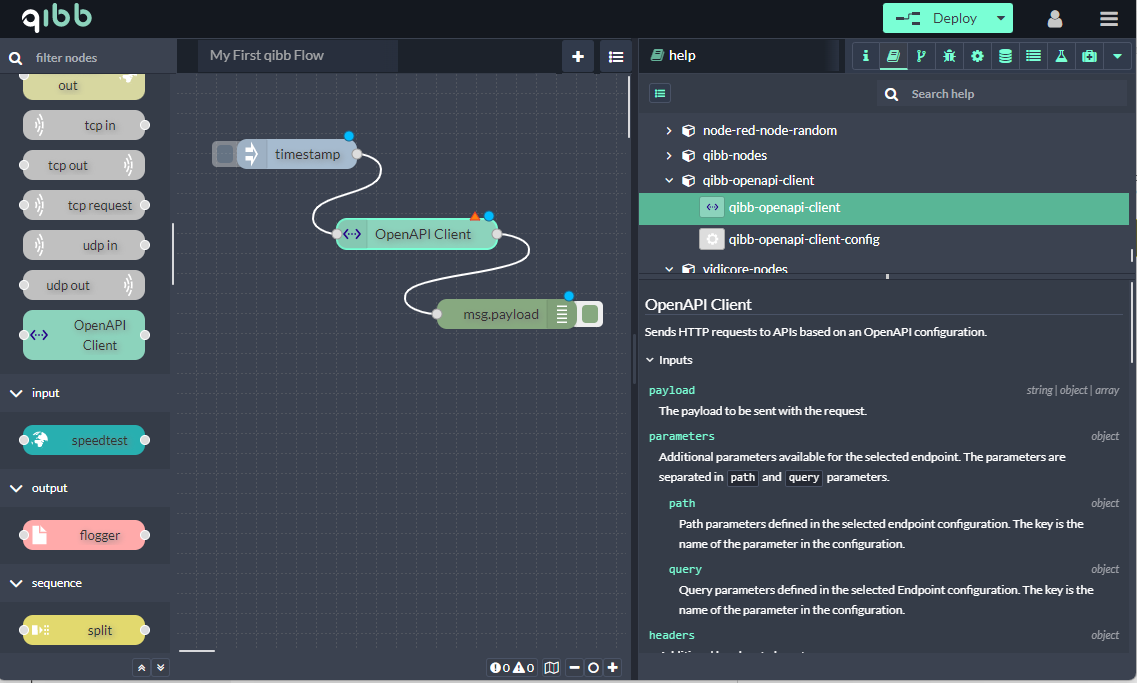
Task: Open the context data database tab
Action: pos(1005,56)
